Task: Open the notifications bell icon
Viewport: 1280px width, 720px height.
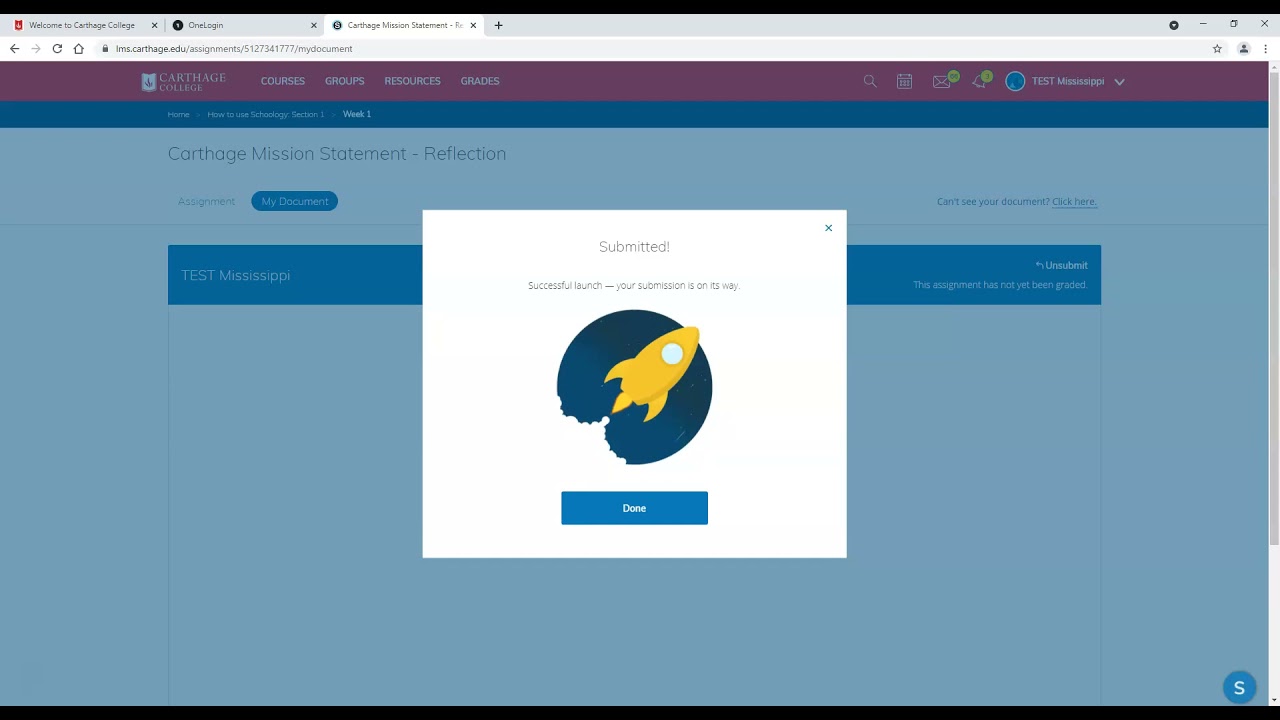Action: (979, 81)
